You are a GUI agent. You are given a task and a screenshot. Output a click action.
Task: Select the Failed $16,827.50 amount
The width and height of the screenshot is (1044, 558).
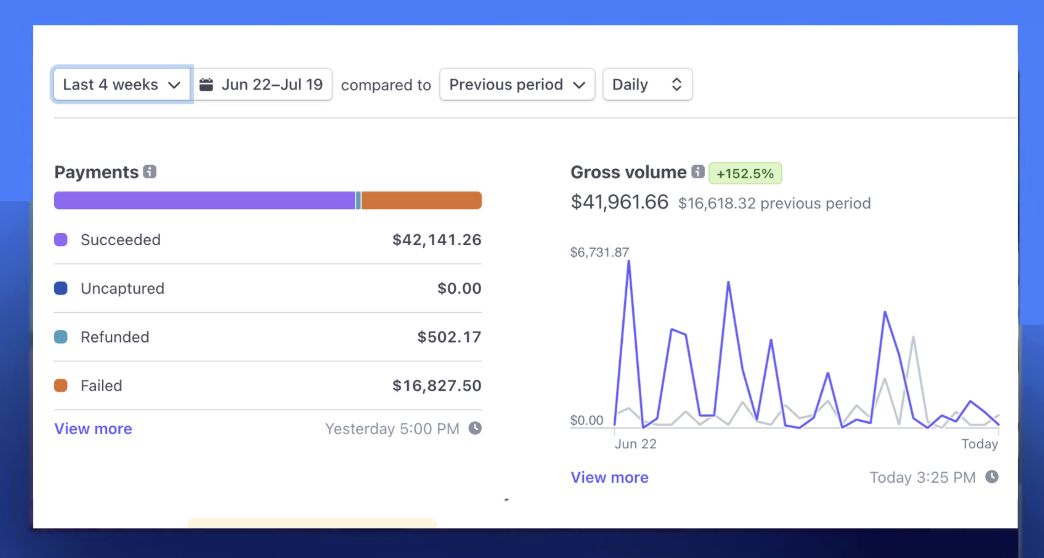pyautogui.click(x=436, y=386)
